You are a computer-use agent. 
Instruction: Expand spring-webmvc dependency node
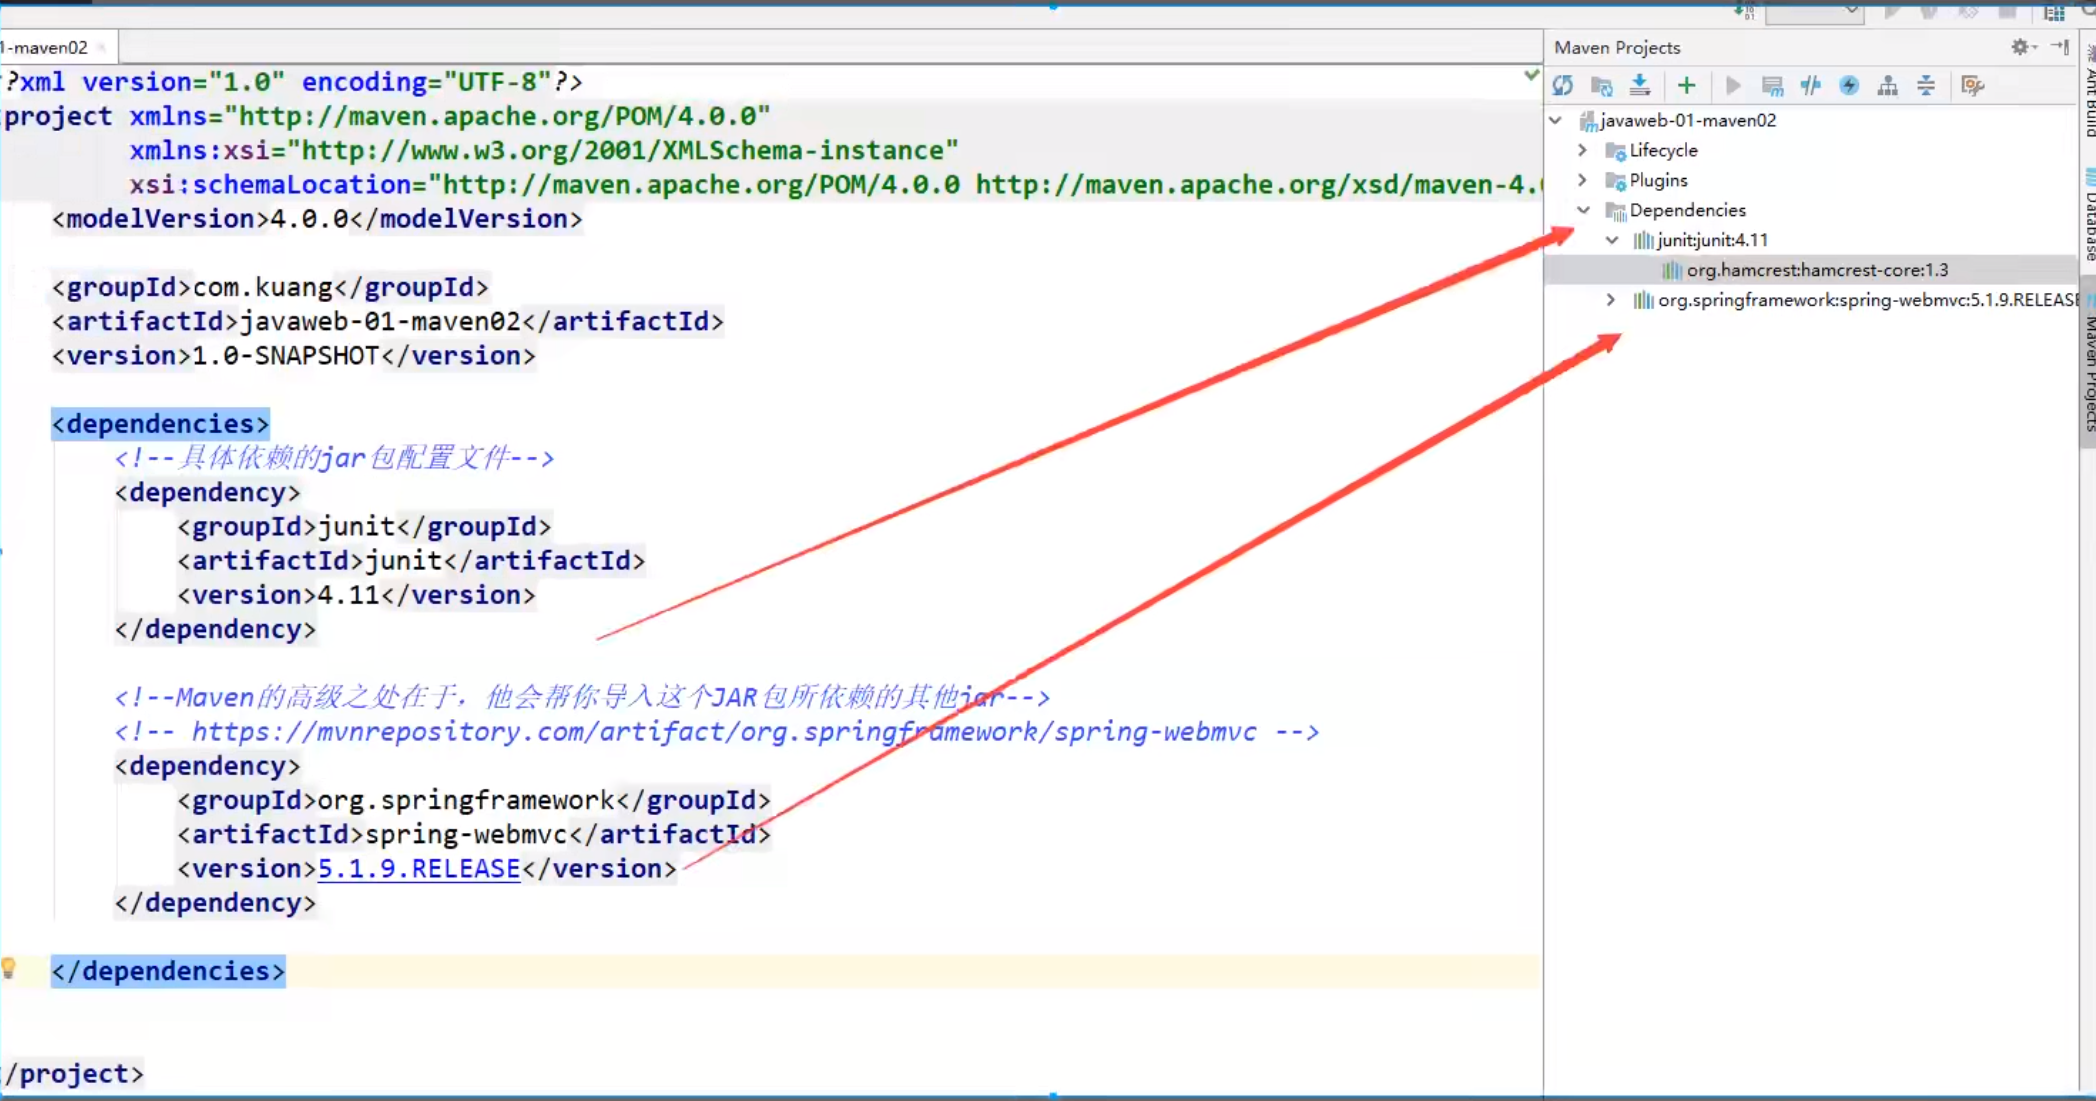pyautogui.click(x=1611, y=300)
